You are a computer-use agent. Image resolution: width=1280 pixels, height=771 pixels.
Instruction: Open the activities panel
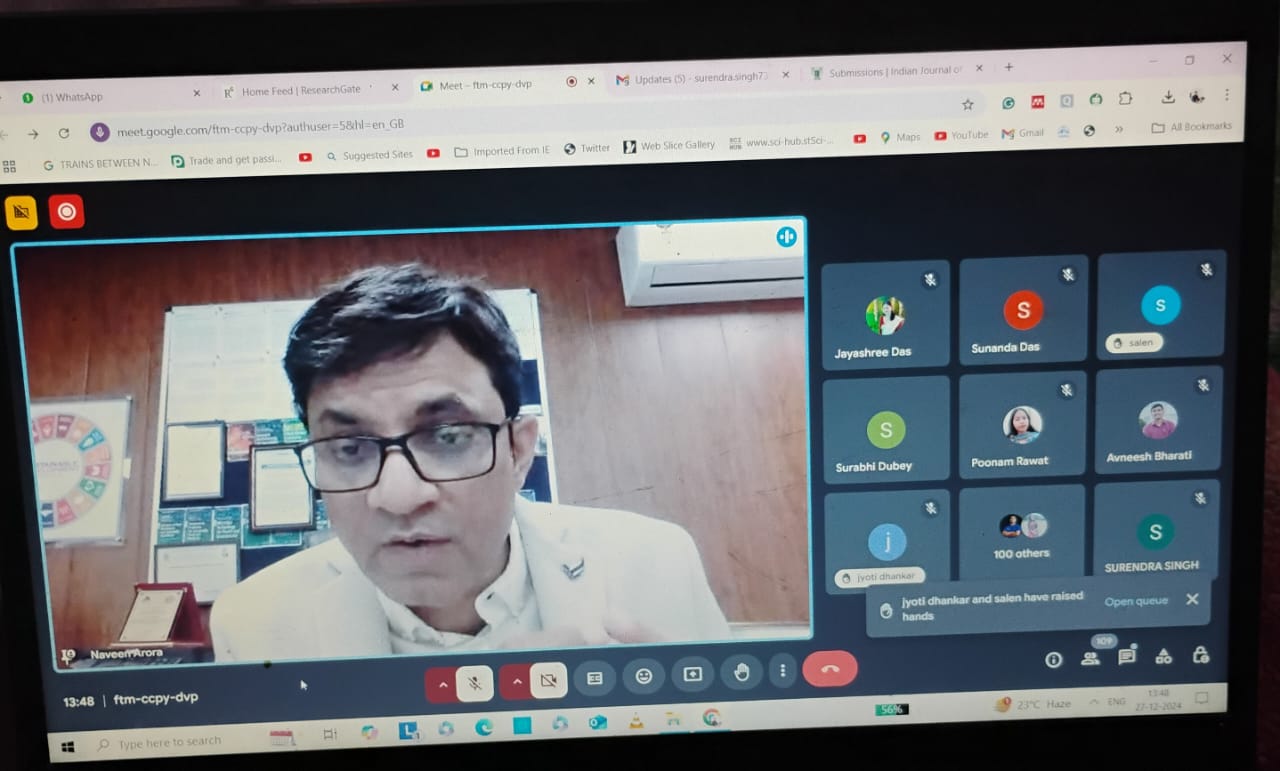1163,656
